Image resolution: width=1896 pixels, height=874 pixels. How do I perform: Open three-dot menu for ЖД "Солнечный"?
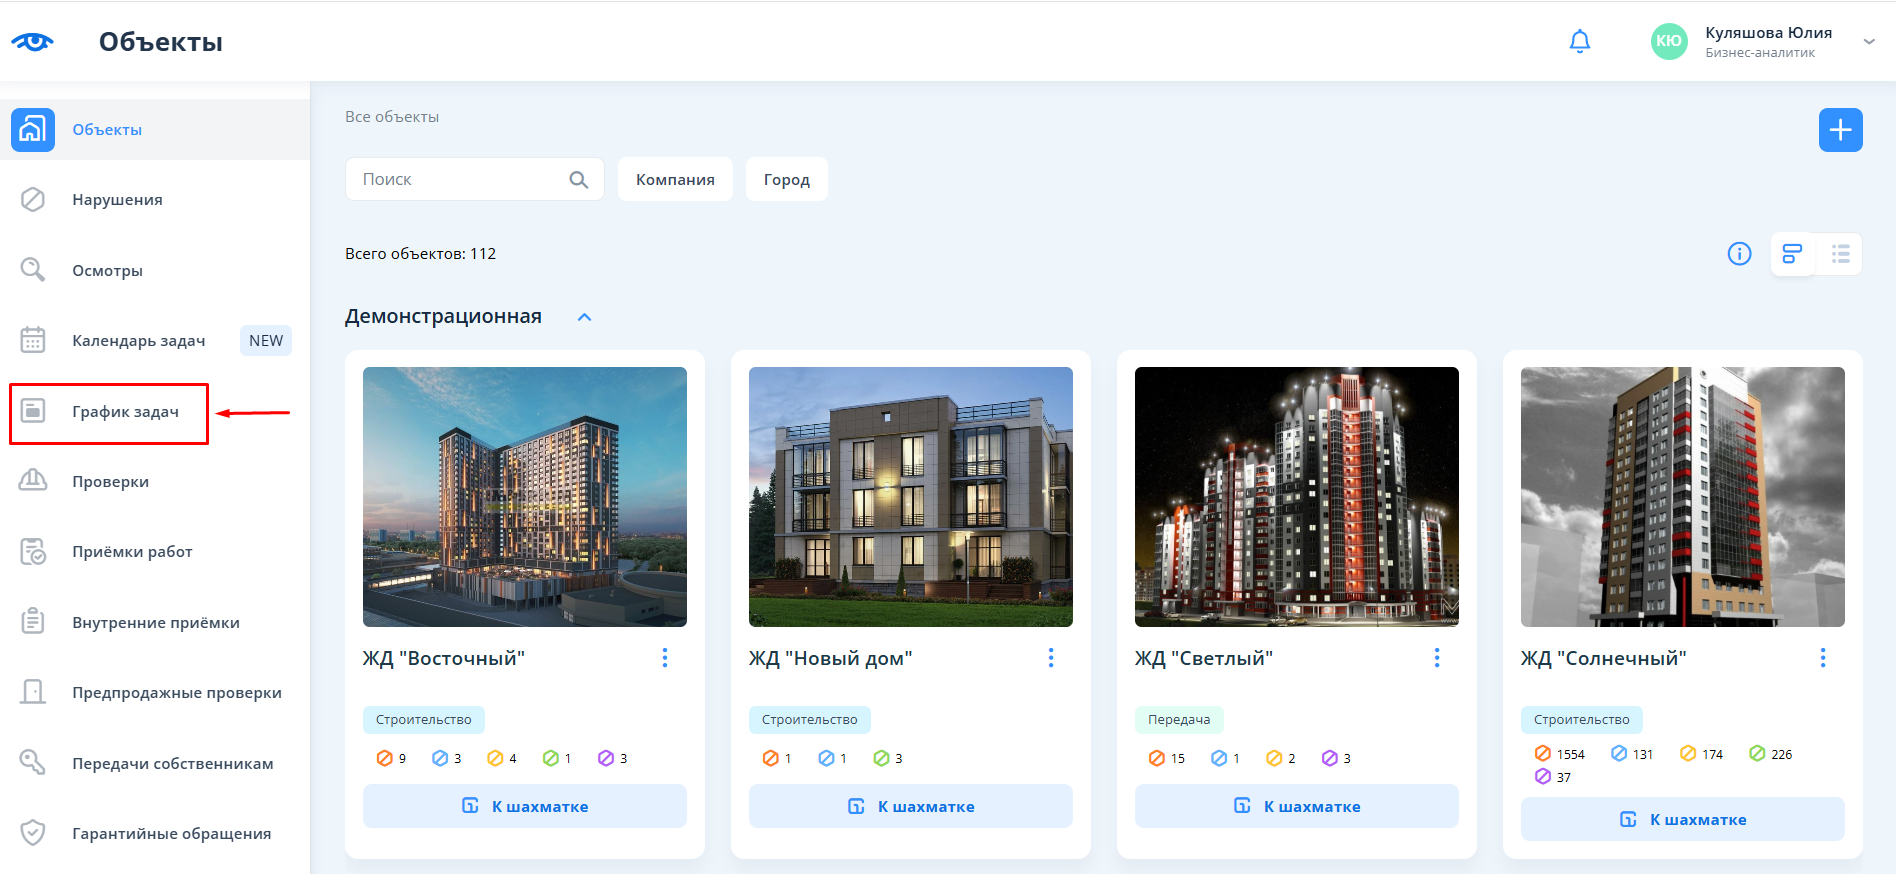pyautogui.click(x=1822, y=658)
